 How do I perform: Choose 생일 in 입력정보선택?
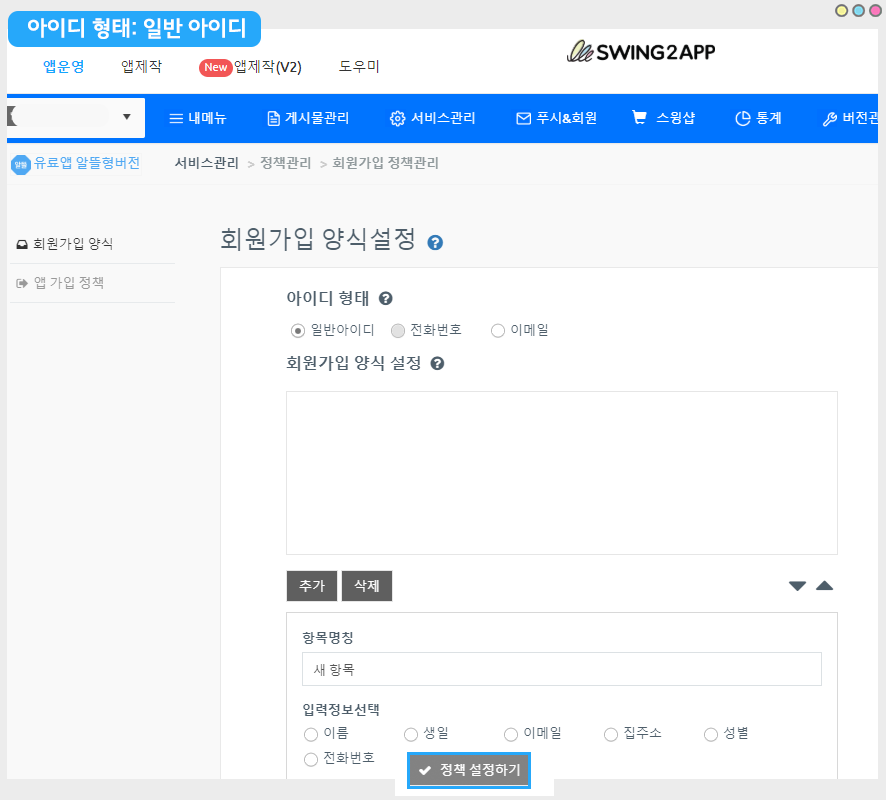pyautogui.click(x=411, y=735)
